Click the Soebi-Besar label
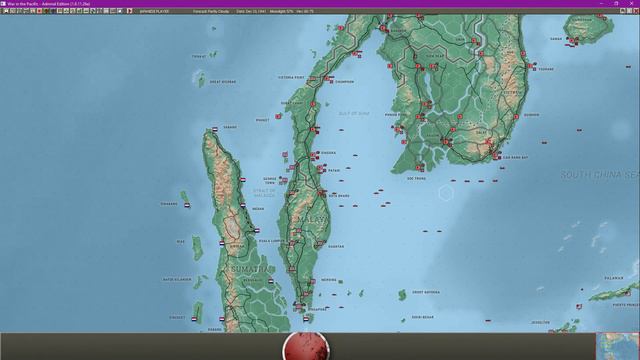The image size is (640, 360). coord(423,317)
